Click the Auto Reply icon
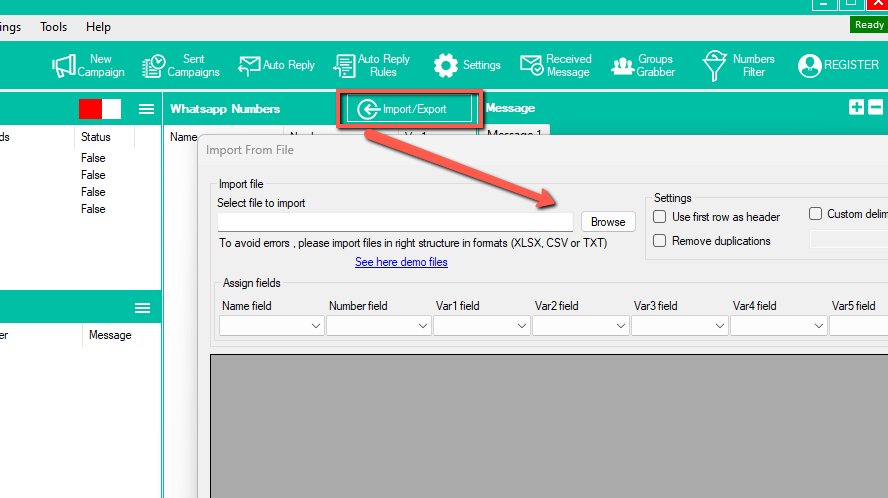The width and height of the screenshot is (888, 498). click(x=249, y=66)
